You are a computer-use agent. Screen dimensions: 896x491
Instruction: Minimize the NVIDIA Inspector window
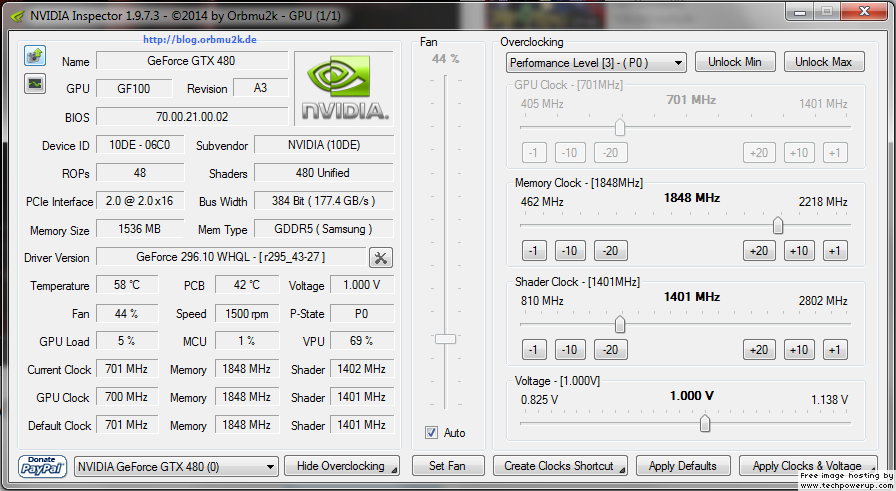tap(800, 12)
